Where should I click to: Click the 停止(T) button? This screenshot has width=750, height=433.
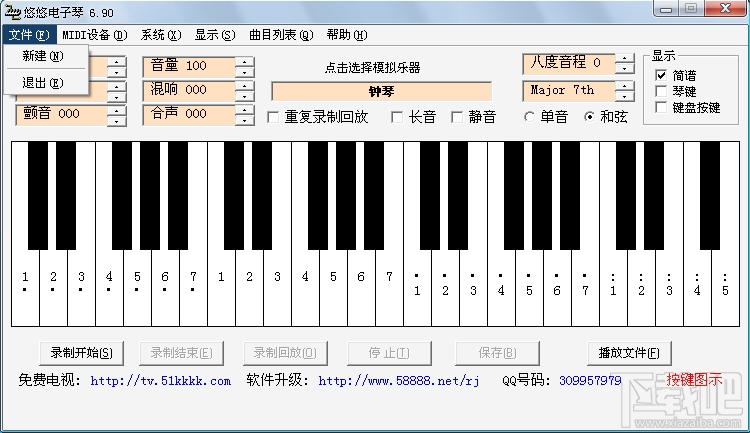pos(389,353)
